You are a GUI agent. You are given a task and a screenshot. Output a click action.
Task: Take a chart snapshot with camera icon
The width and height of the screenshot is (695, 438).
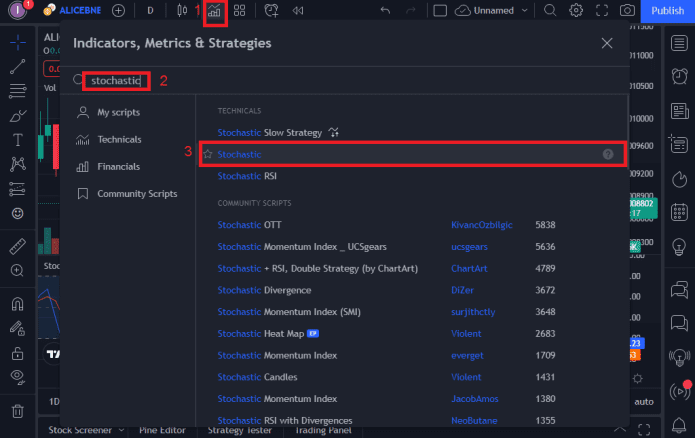(627, 10)
